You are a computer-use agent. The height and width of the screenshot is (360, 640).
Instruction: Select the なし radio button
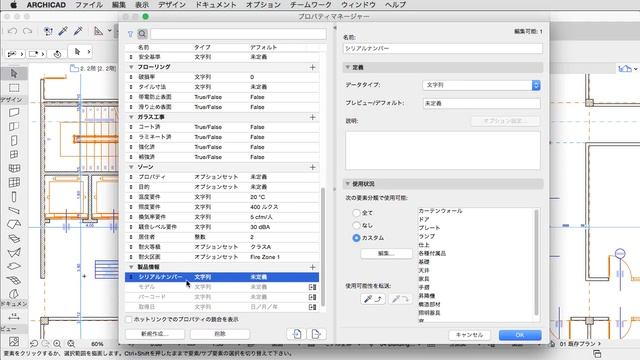[356, 225]
